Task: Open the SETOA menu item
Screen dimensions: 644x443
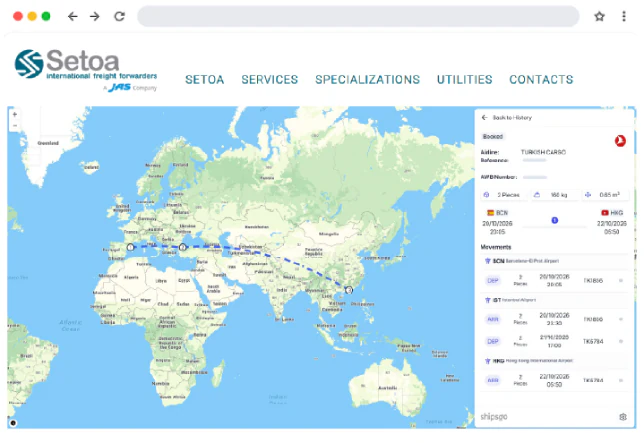Action: 205,80
